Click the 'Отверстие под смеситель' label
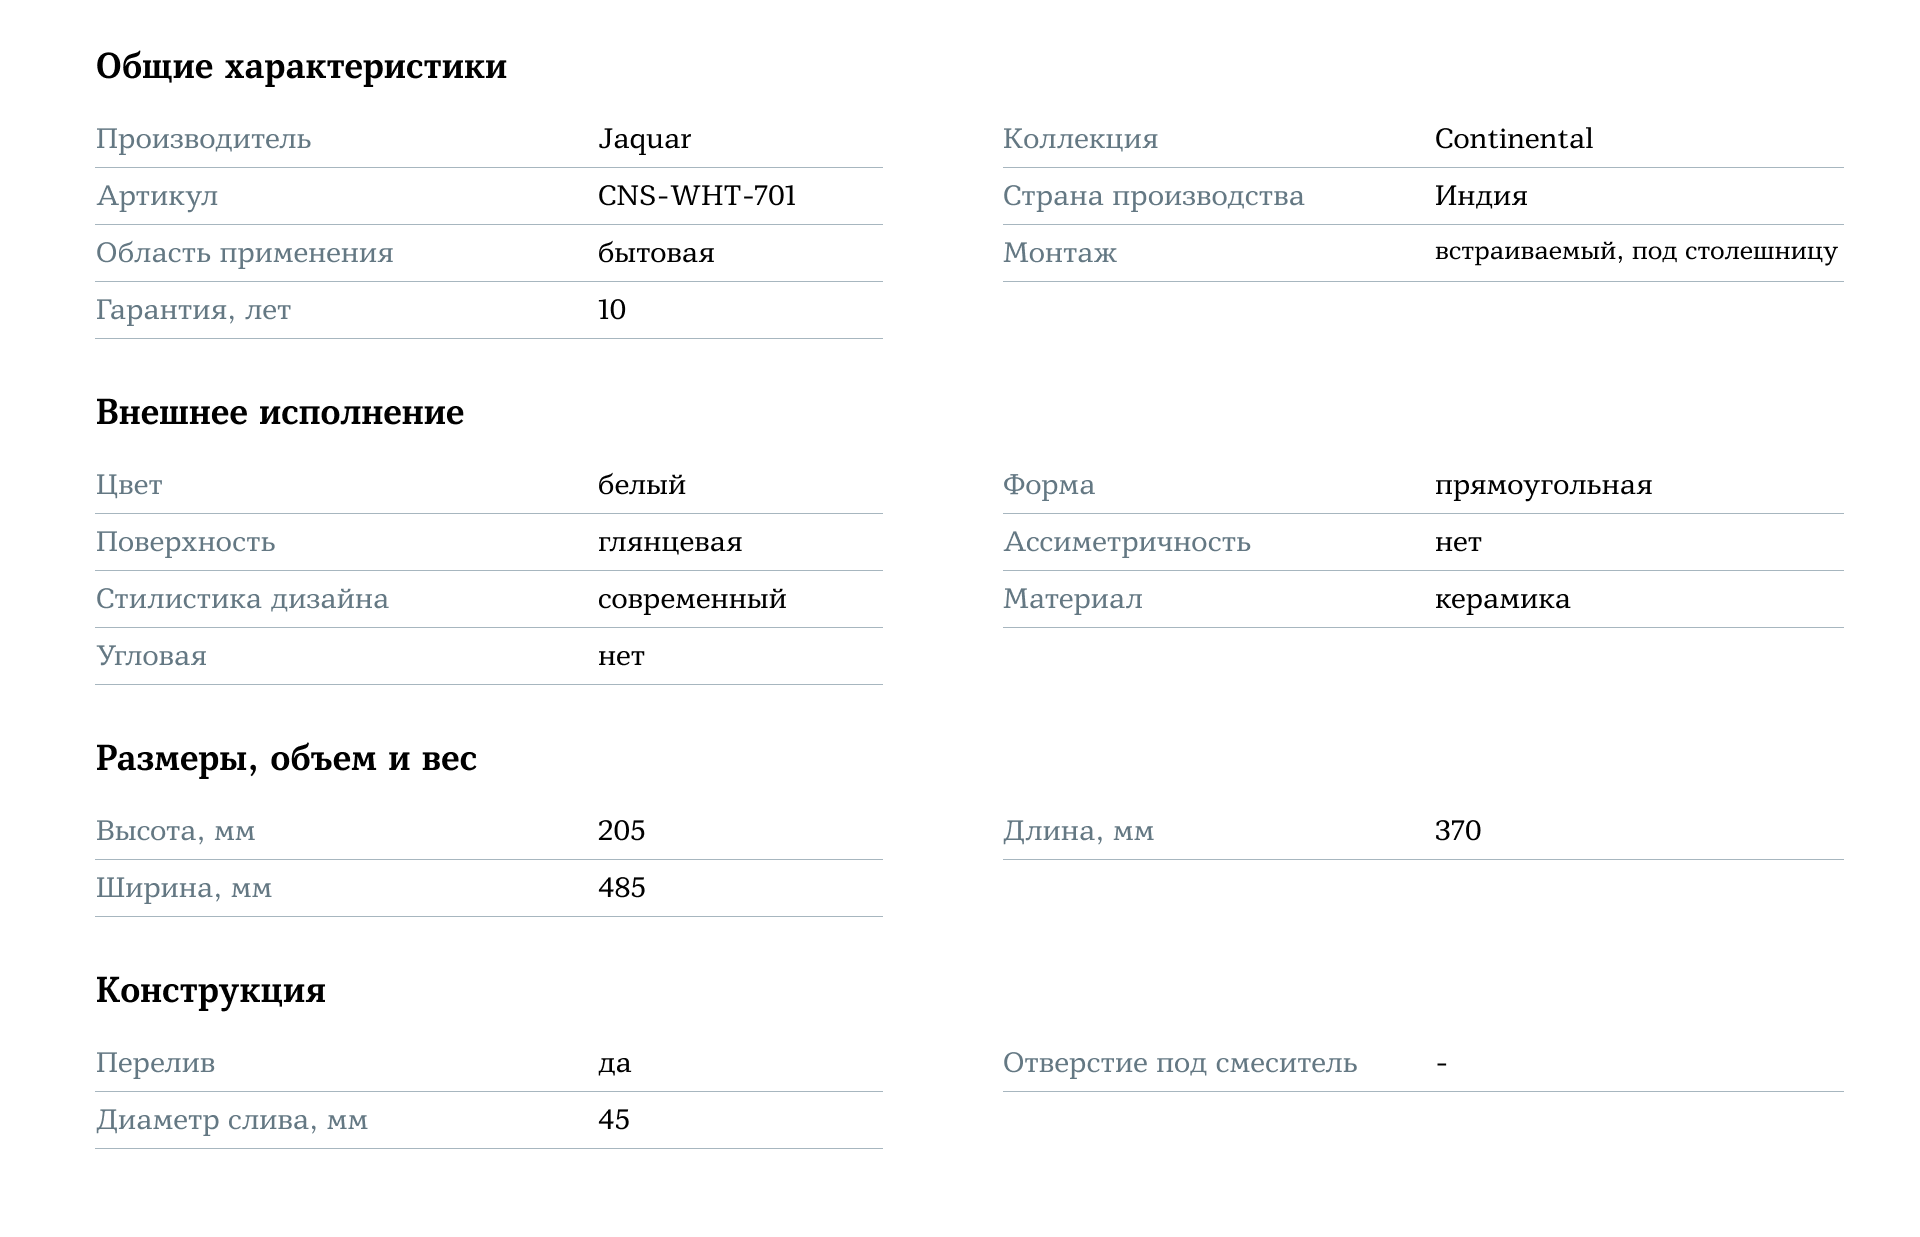The width and height of the screenshot is (1920, 1237). [1179, 1063]
